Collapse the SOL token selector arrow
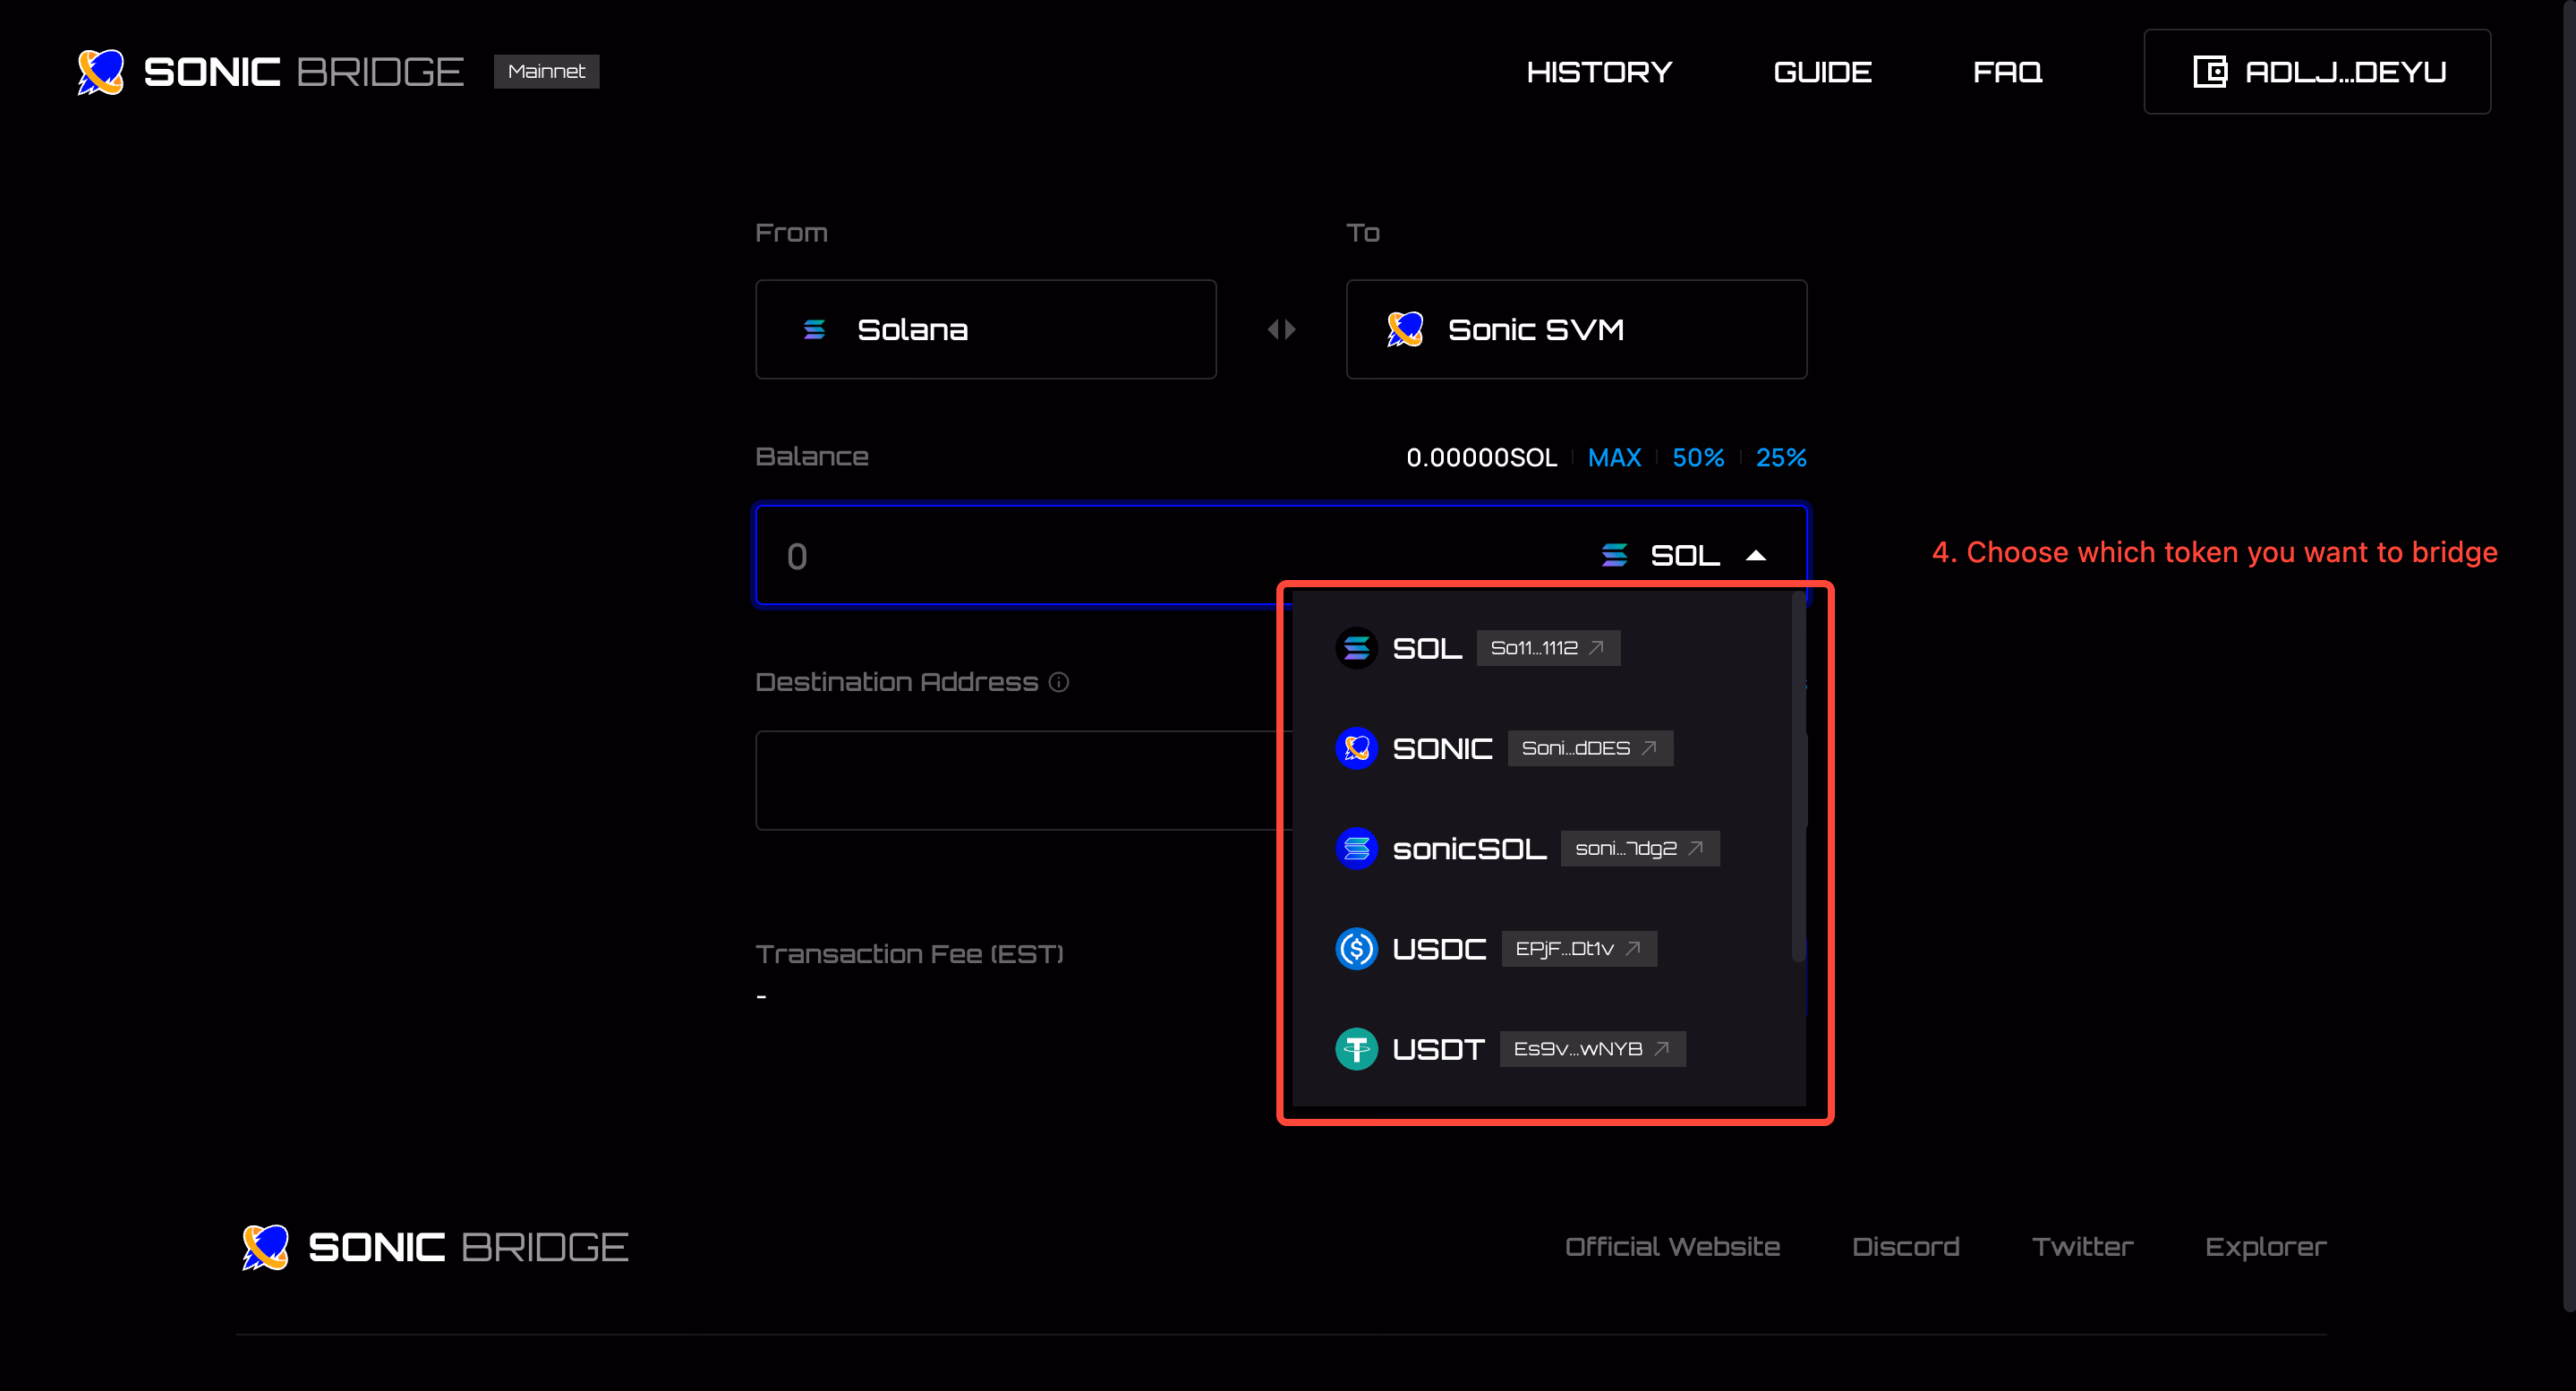 pyautogui.click(x=1756, y=556)
